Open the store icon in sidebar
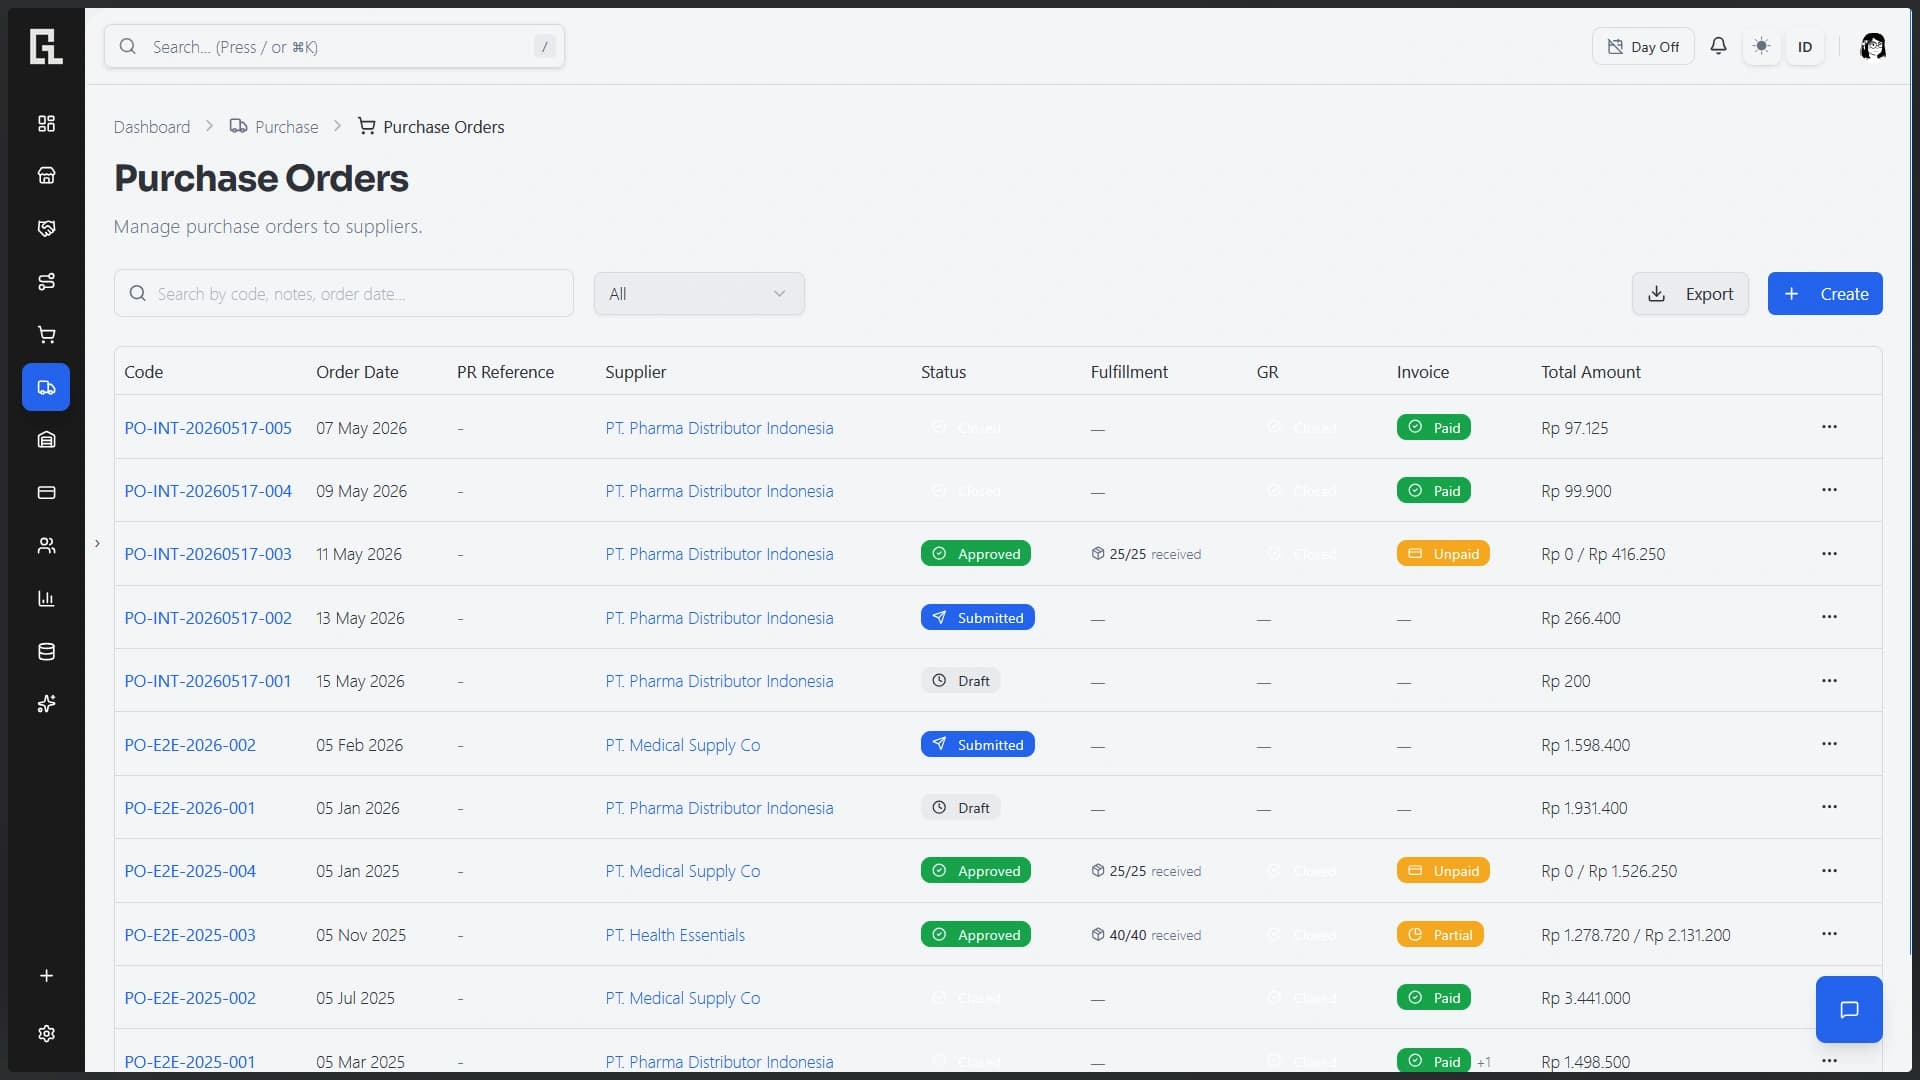Image resolution: width=1920 pixels, height=1080 pixels. point(46,176)
